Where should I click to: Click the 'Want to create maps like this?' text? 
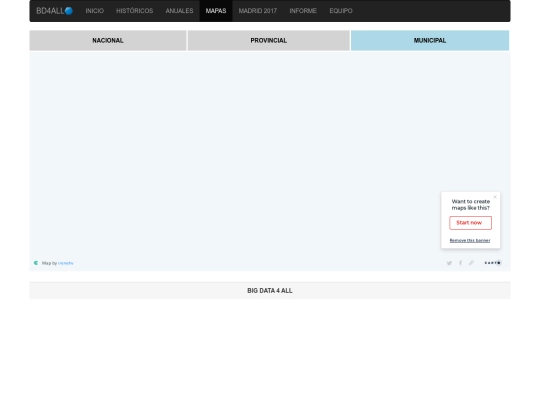[x=471, y=205]
